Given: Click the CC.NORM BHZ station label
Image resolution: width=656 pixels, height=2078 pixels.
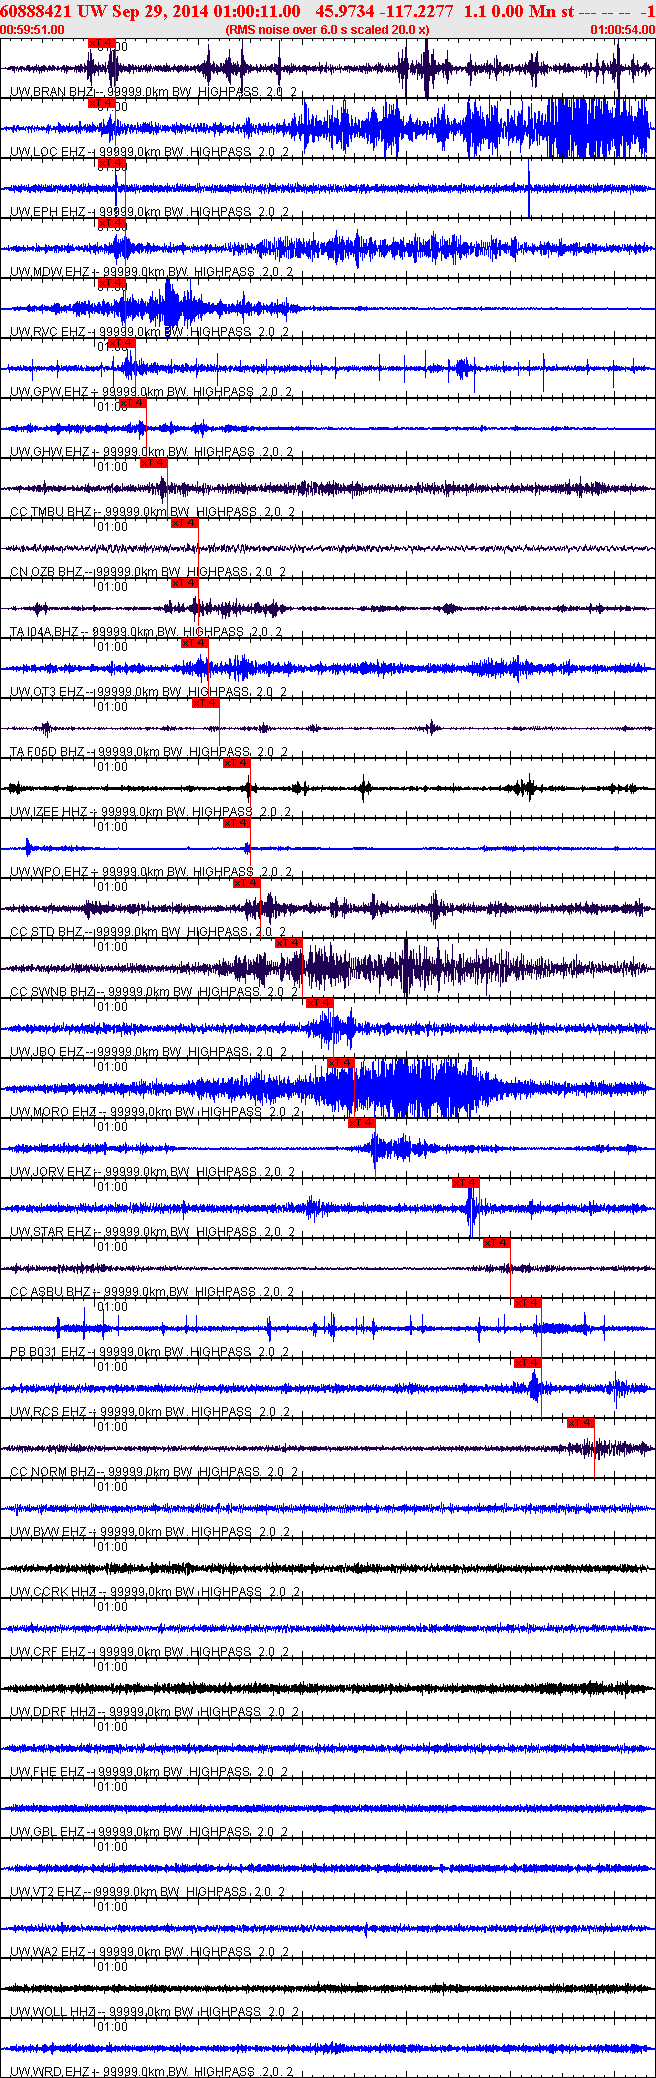Looking at the screenshot, I should pyautogui.click(x=53, y=1472).
